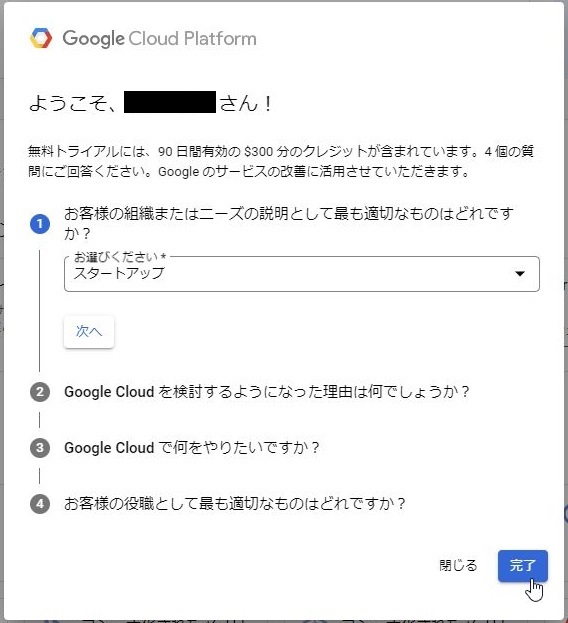This screenshot has width=568, height=623.
Task: Click the Google Cloud Platform hexagon logo
Action: [41, 38]
